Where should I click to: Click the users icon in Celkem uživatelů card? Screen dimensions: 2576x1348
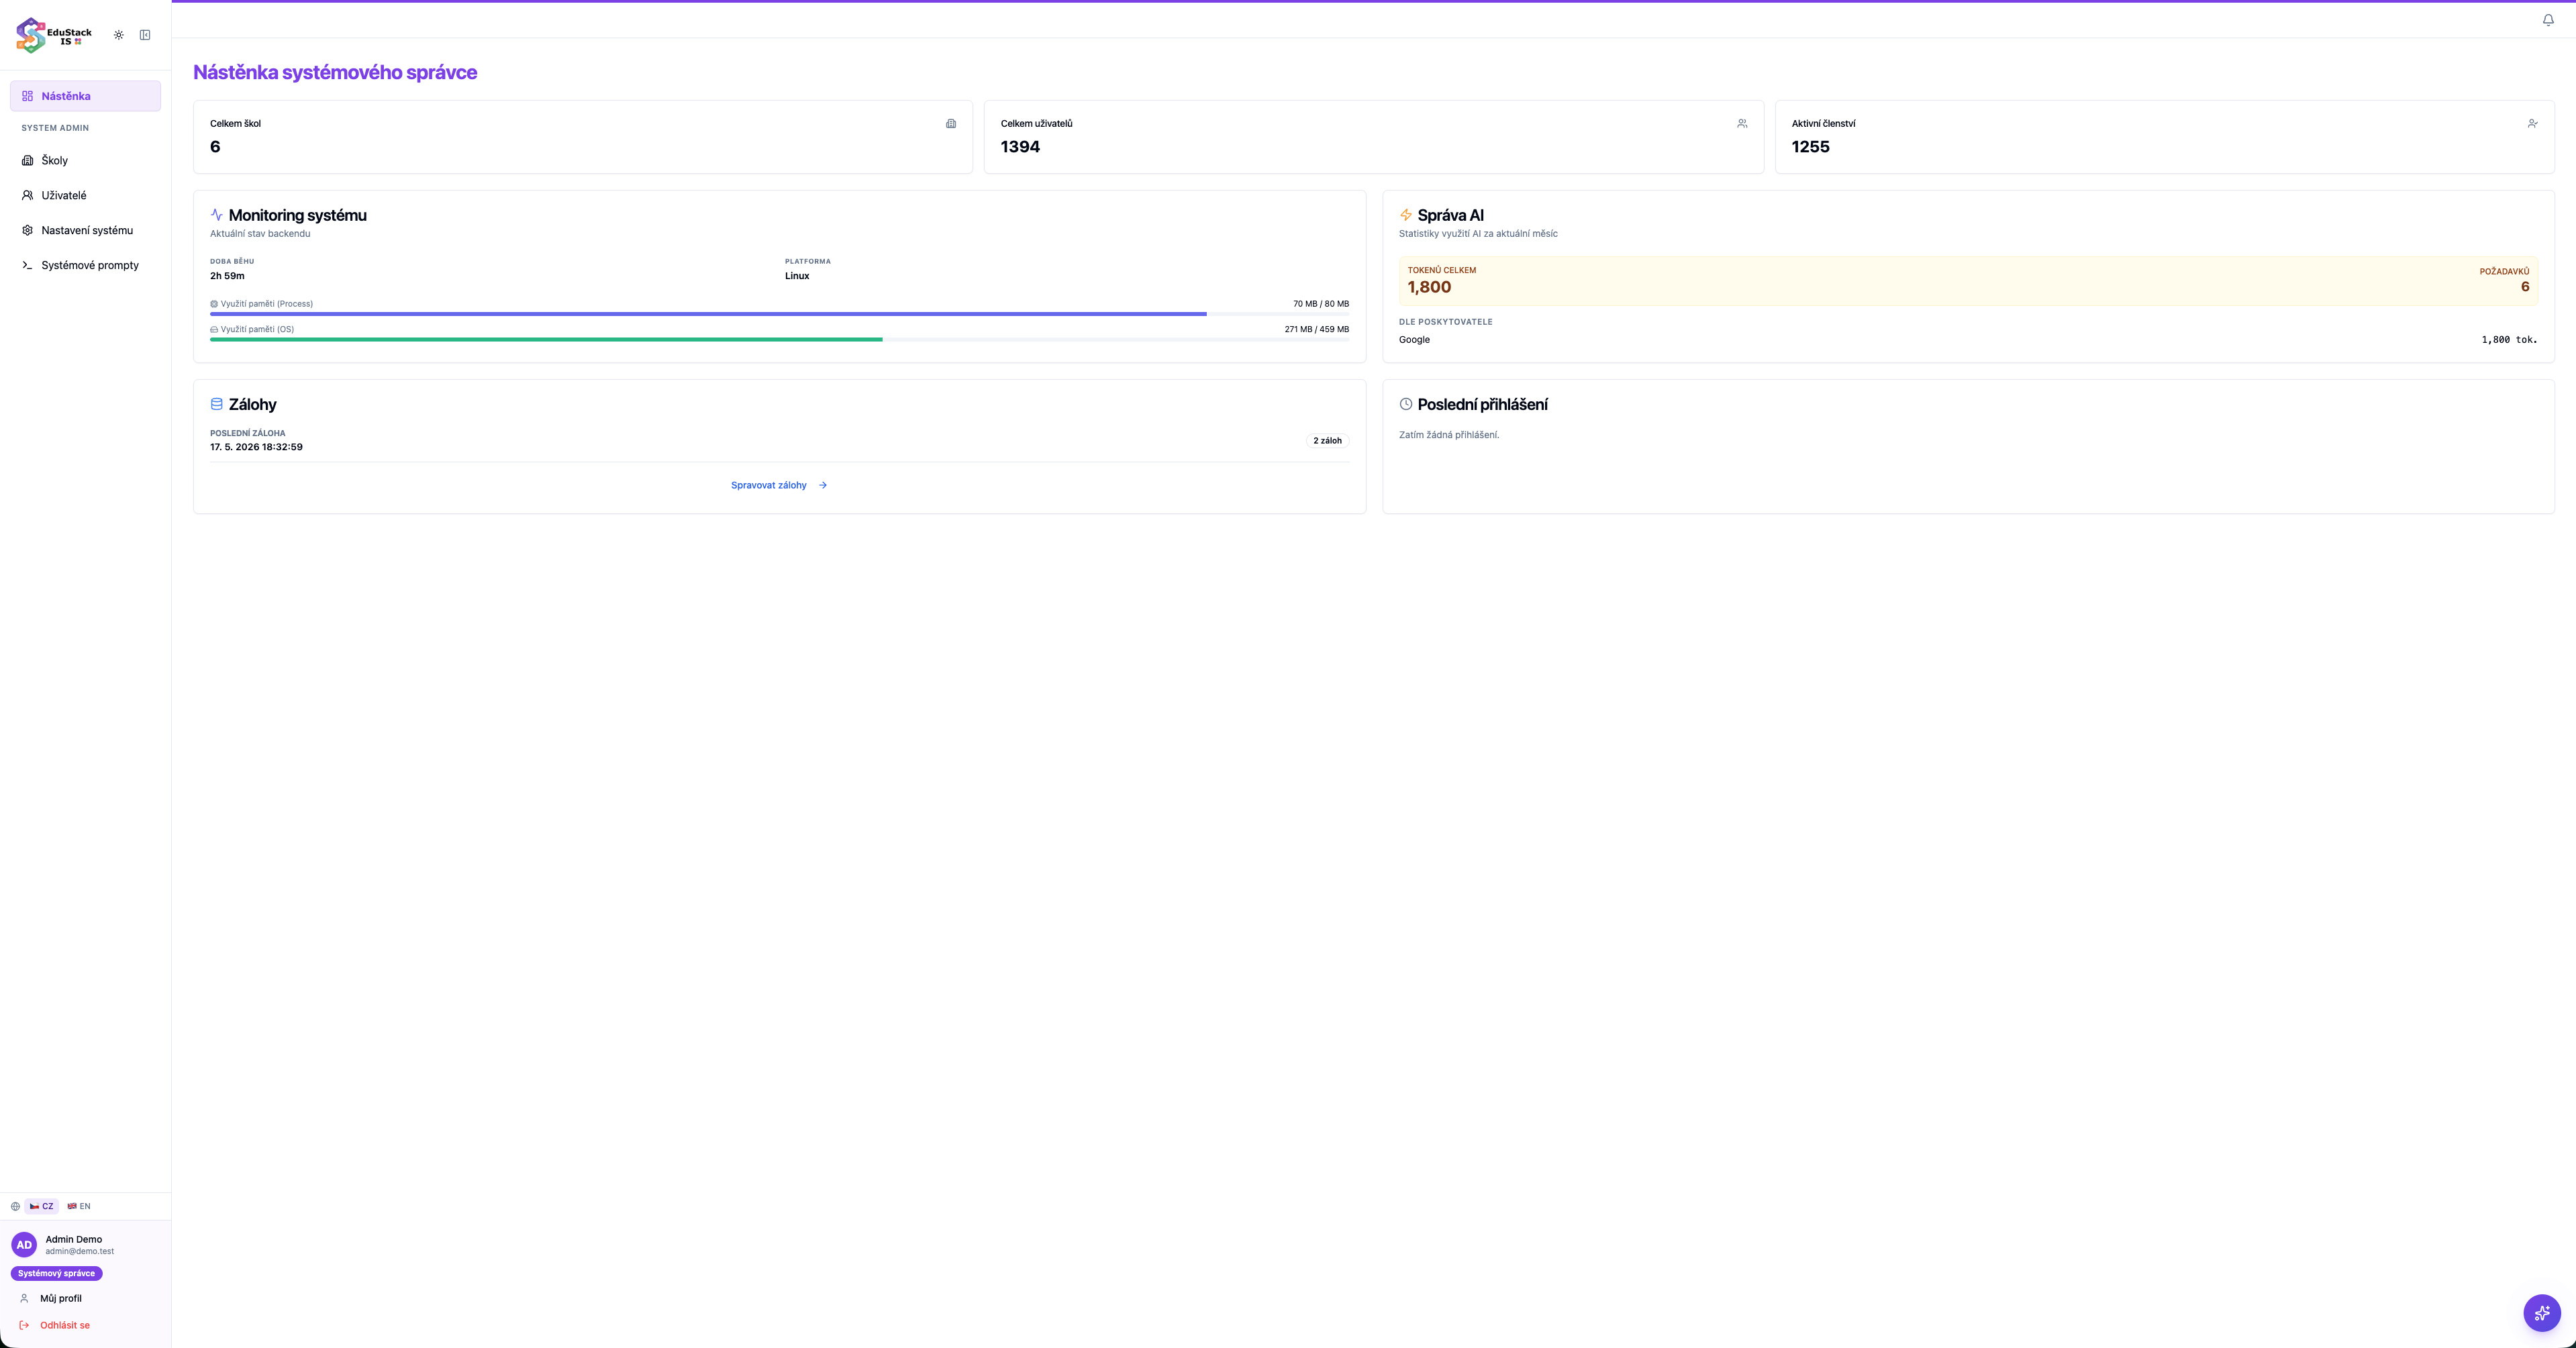tap(1742, 124)
